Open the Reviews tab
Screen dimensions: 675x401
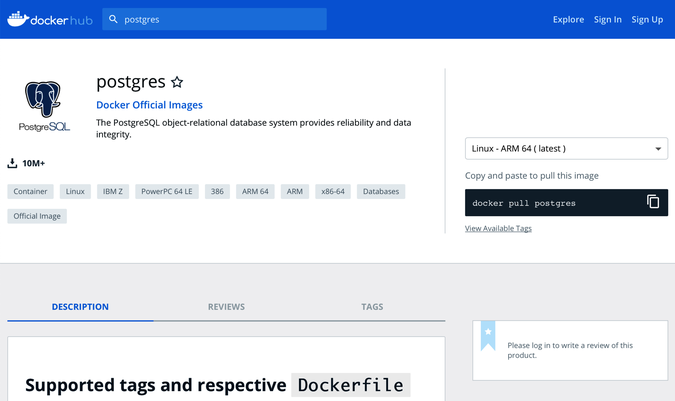point(226,307)
